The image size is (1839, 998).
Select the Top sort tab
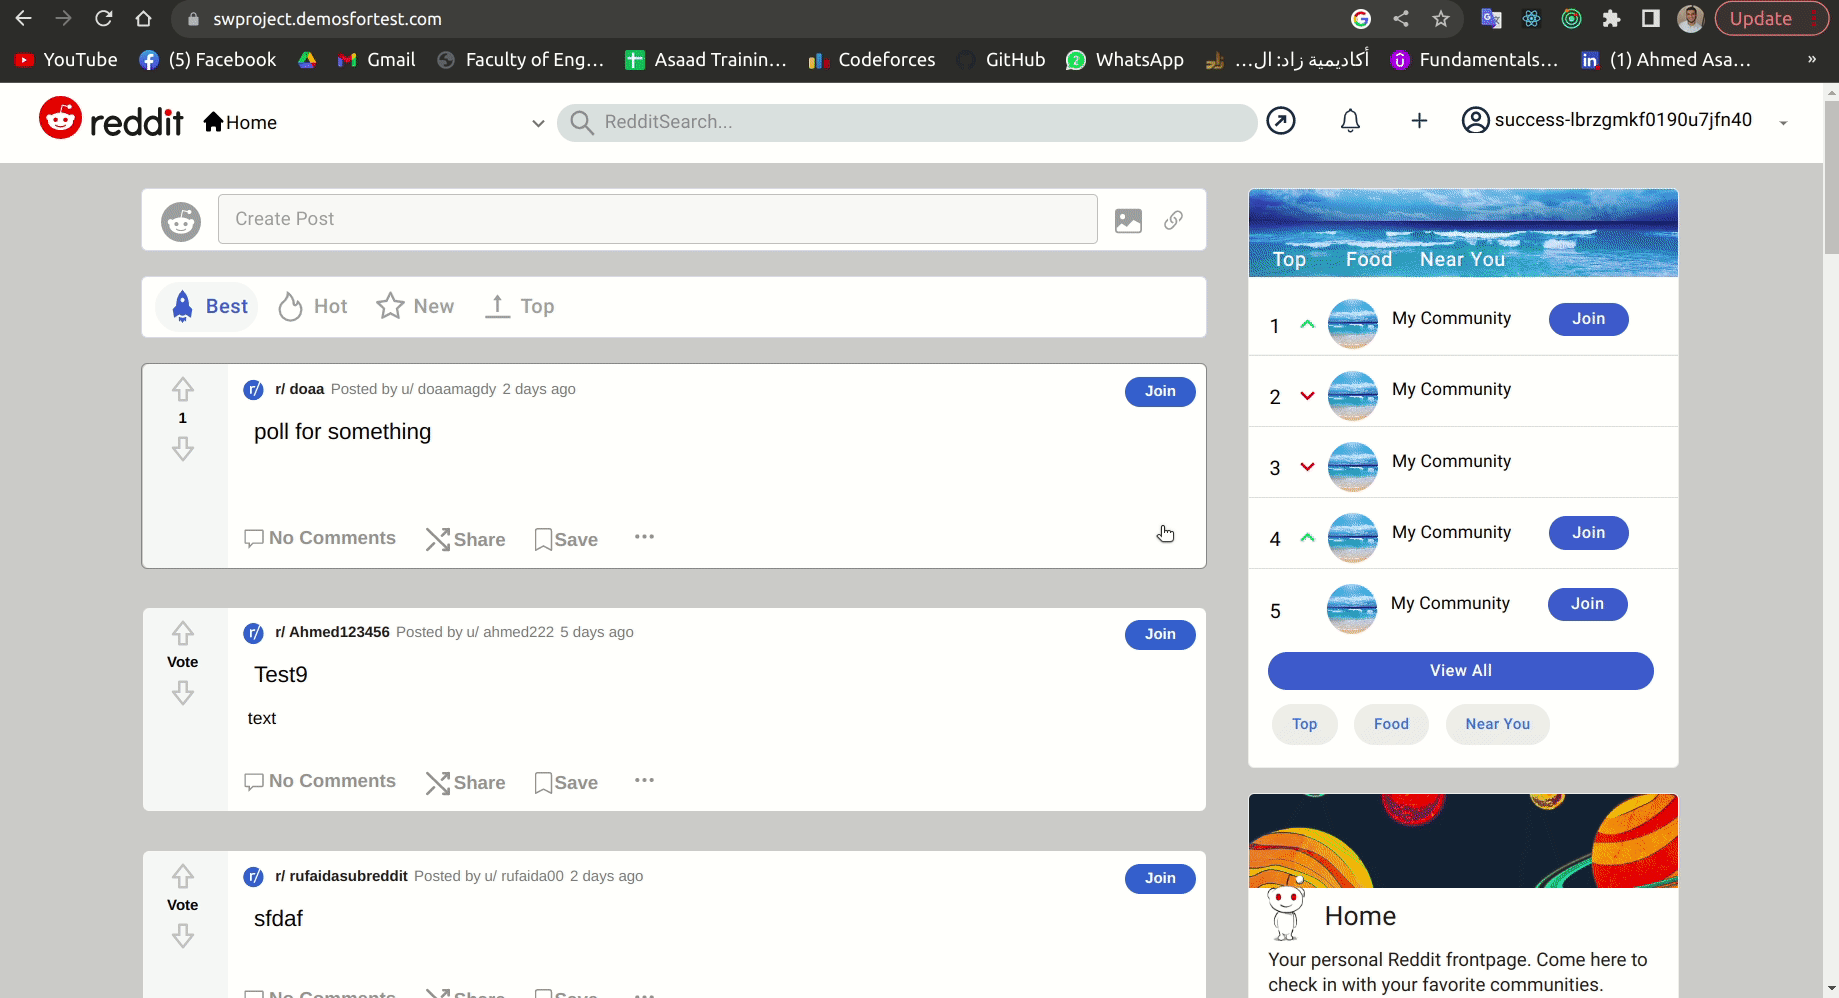point(519,307)
